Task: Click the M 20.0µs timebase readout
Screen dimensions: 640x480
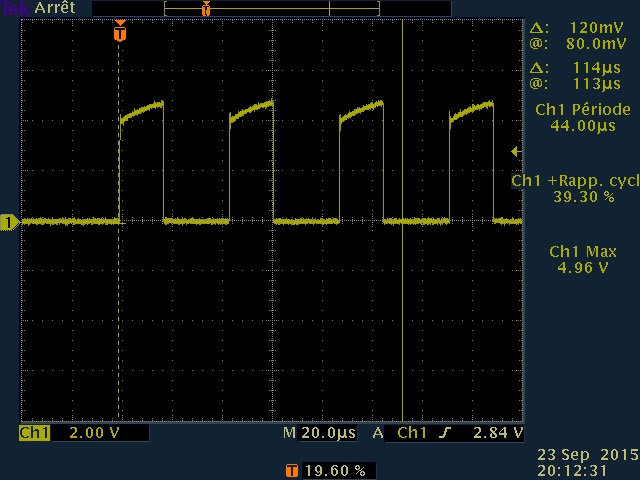Action: click(x=320, y=433)
